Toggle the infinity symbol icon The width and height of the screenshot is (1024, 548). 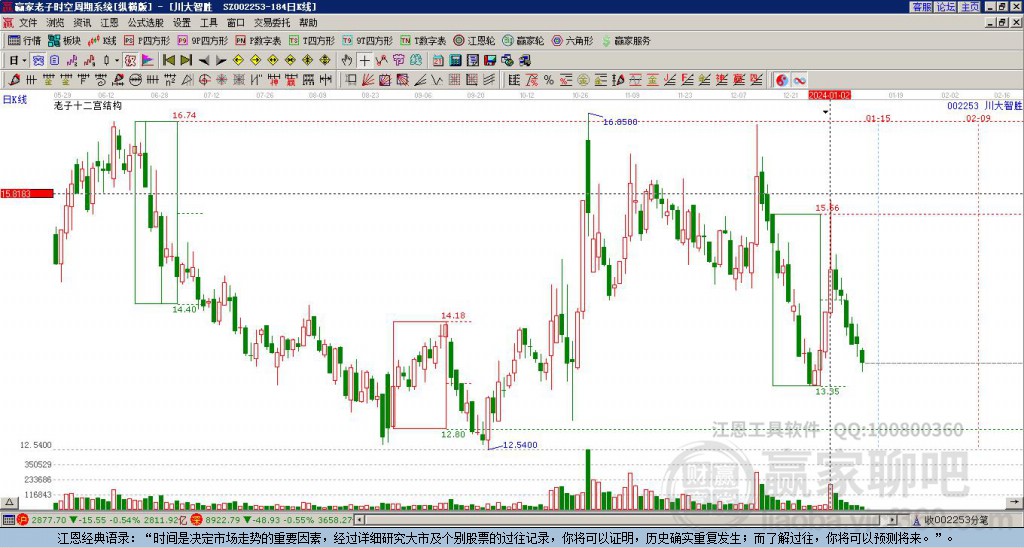799,80
